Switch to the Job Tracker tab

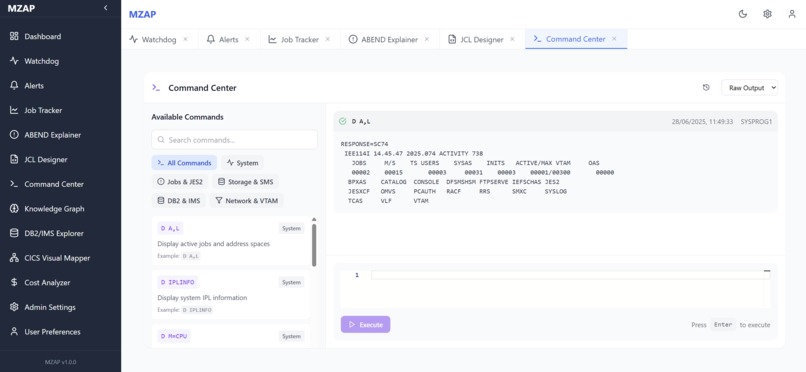pos(300,40)
